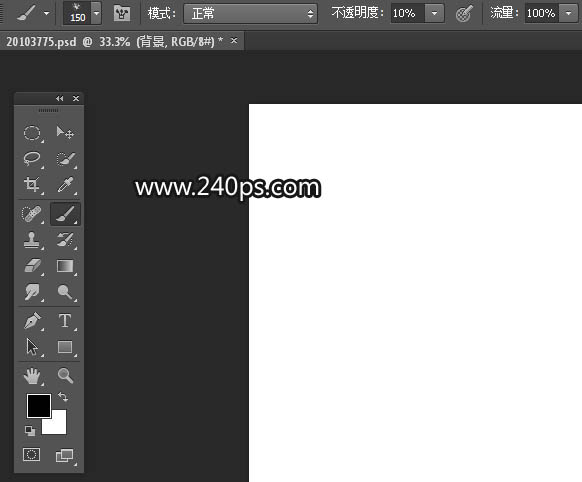
Task: Select the Lasso tool
Action: [x=32, y=158]
